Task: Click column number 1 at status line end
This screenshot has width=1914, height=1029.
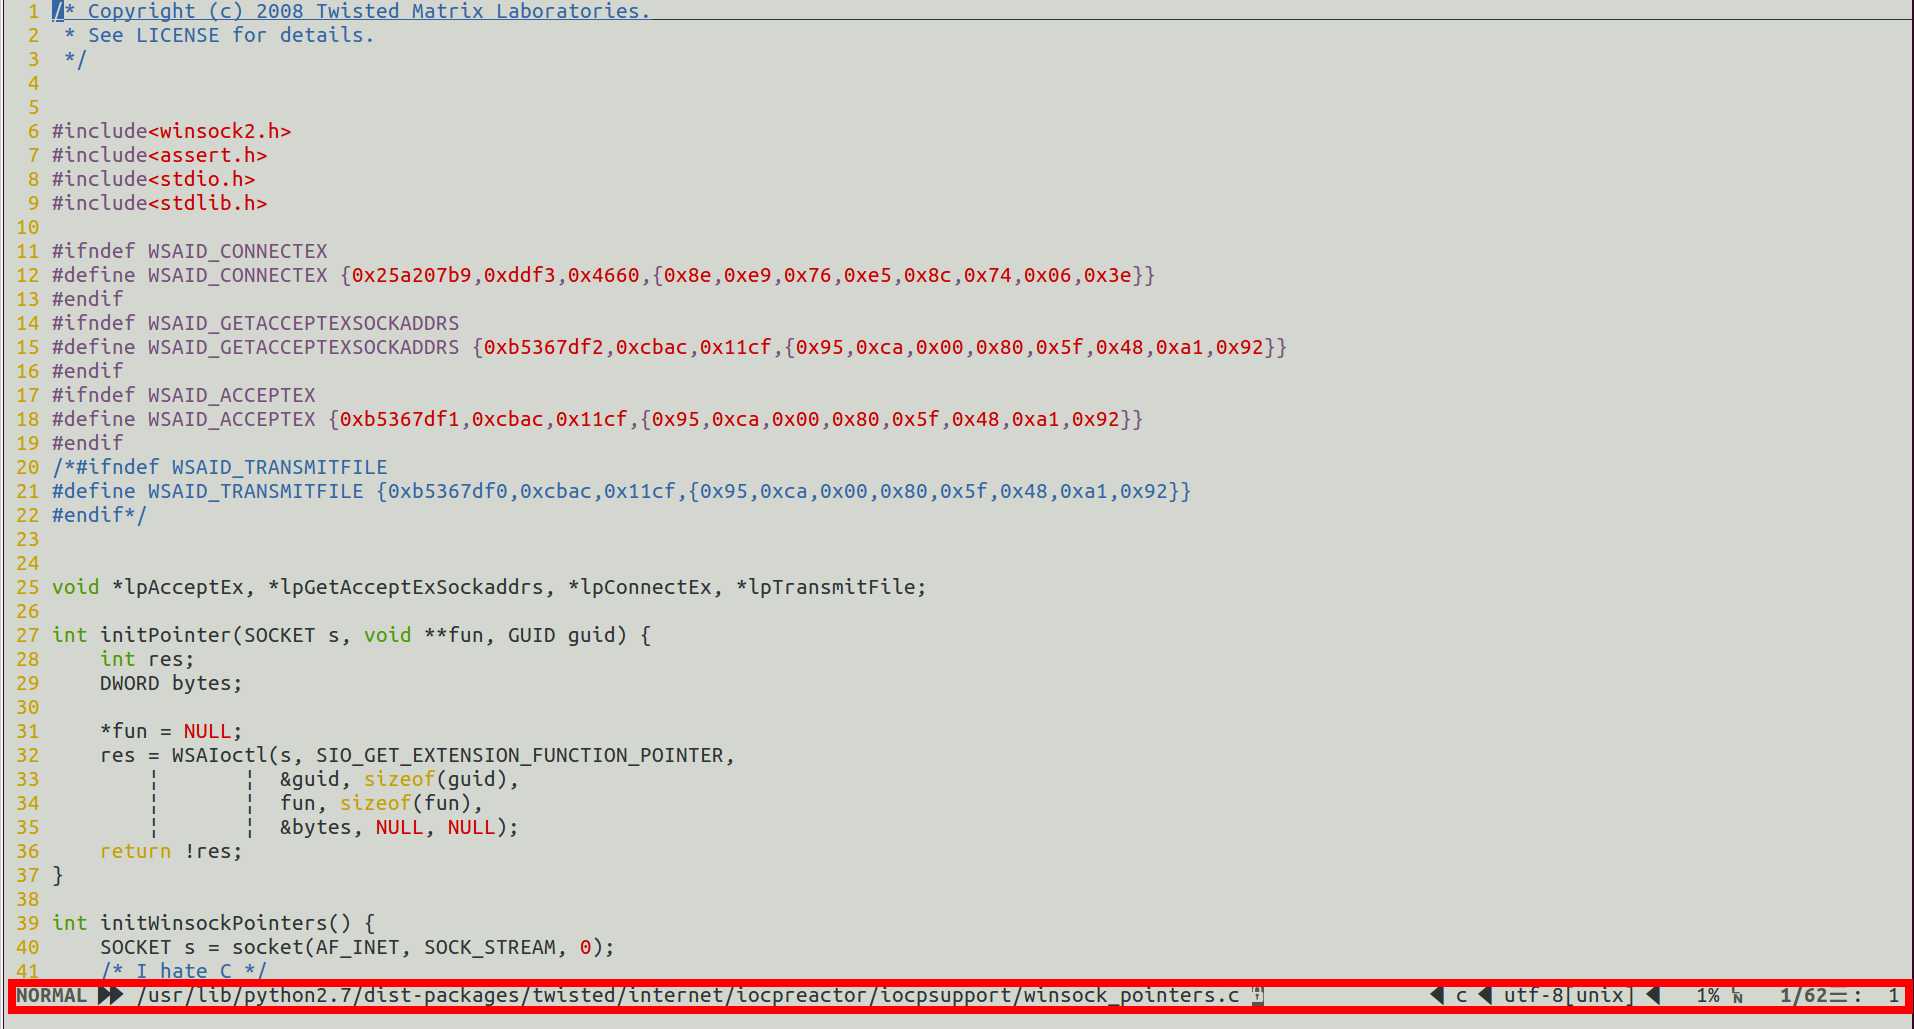Action: click(1893, 995)
